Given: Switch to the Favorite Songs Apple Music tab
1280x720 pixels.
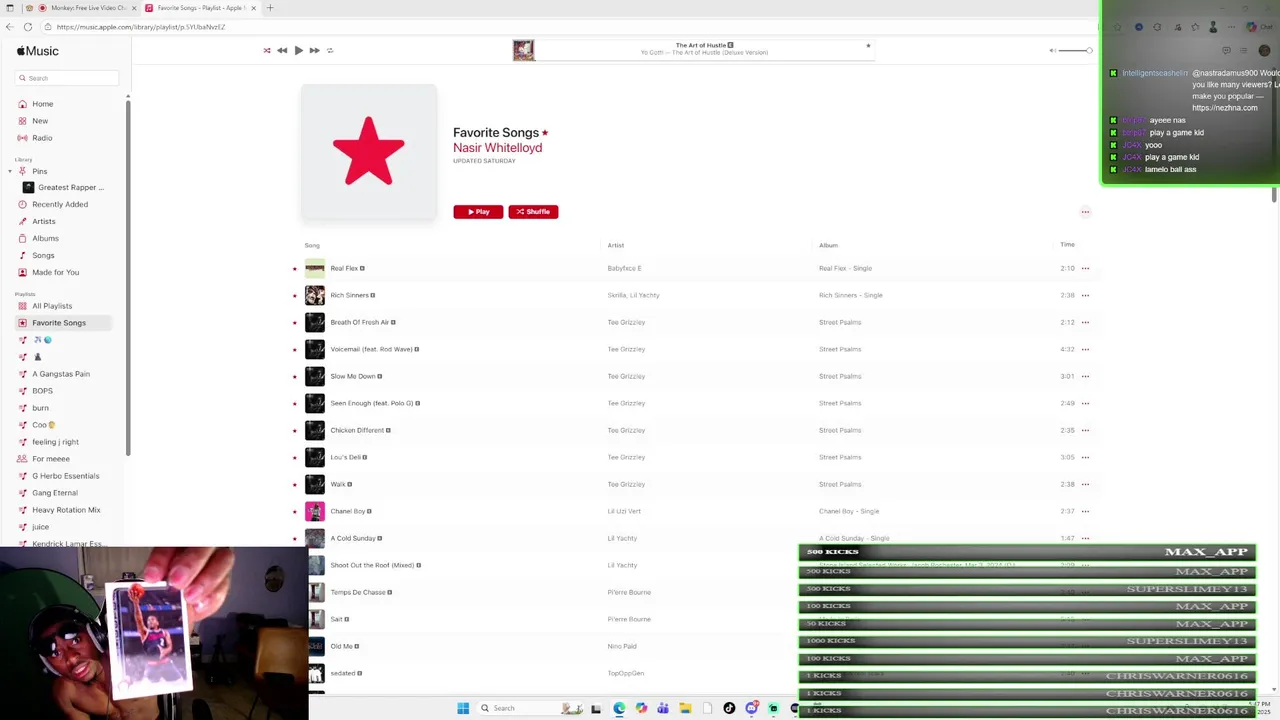Looking at the screenshot, I should coord(200,8).
